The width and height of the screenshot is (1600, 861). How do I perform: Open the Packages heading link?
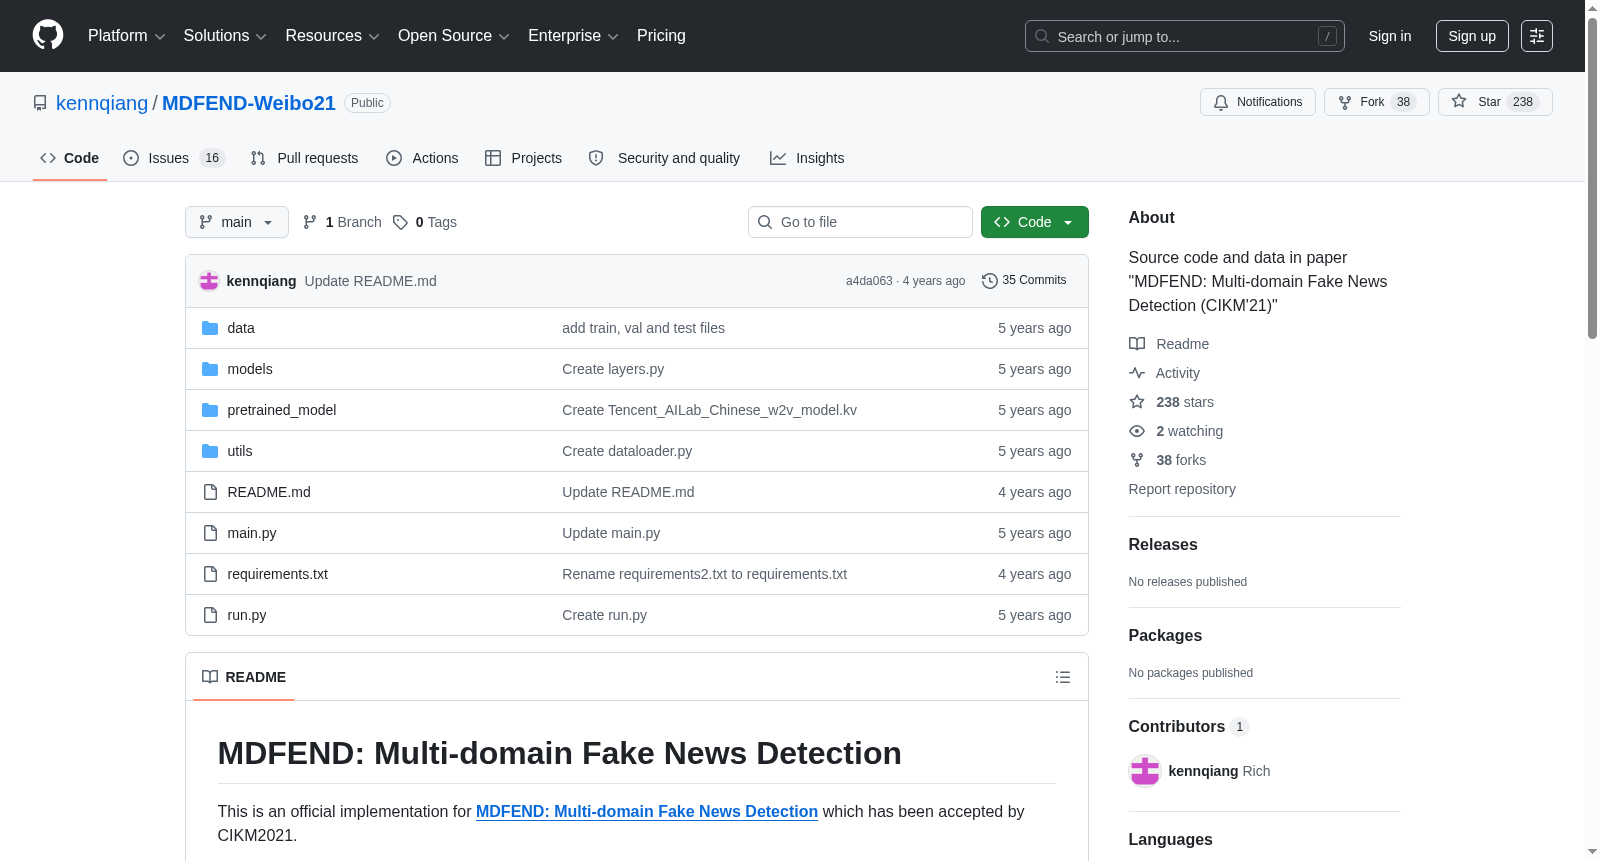(1165, 636)
